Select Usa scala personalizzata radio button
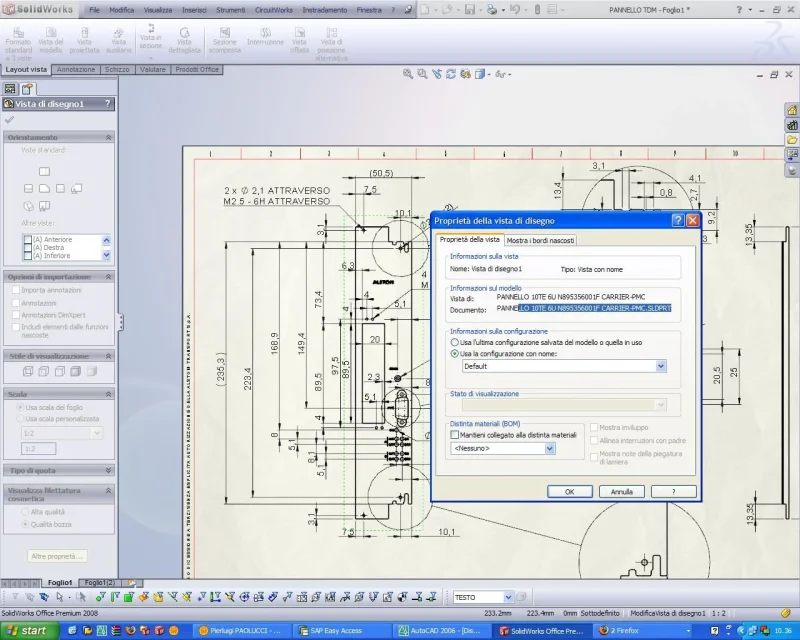The height and width of the screenshot is (640, 800). pos(20,419)
